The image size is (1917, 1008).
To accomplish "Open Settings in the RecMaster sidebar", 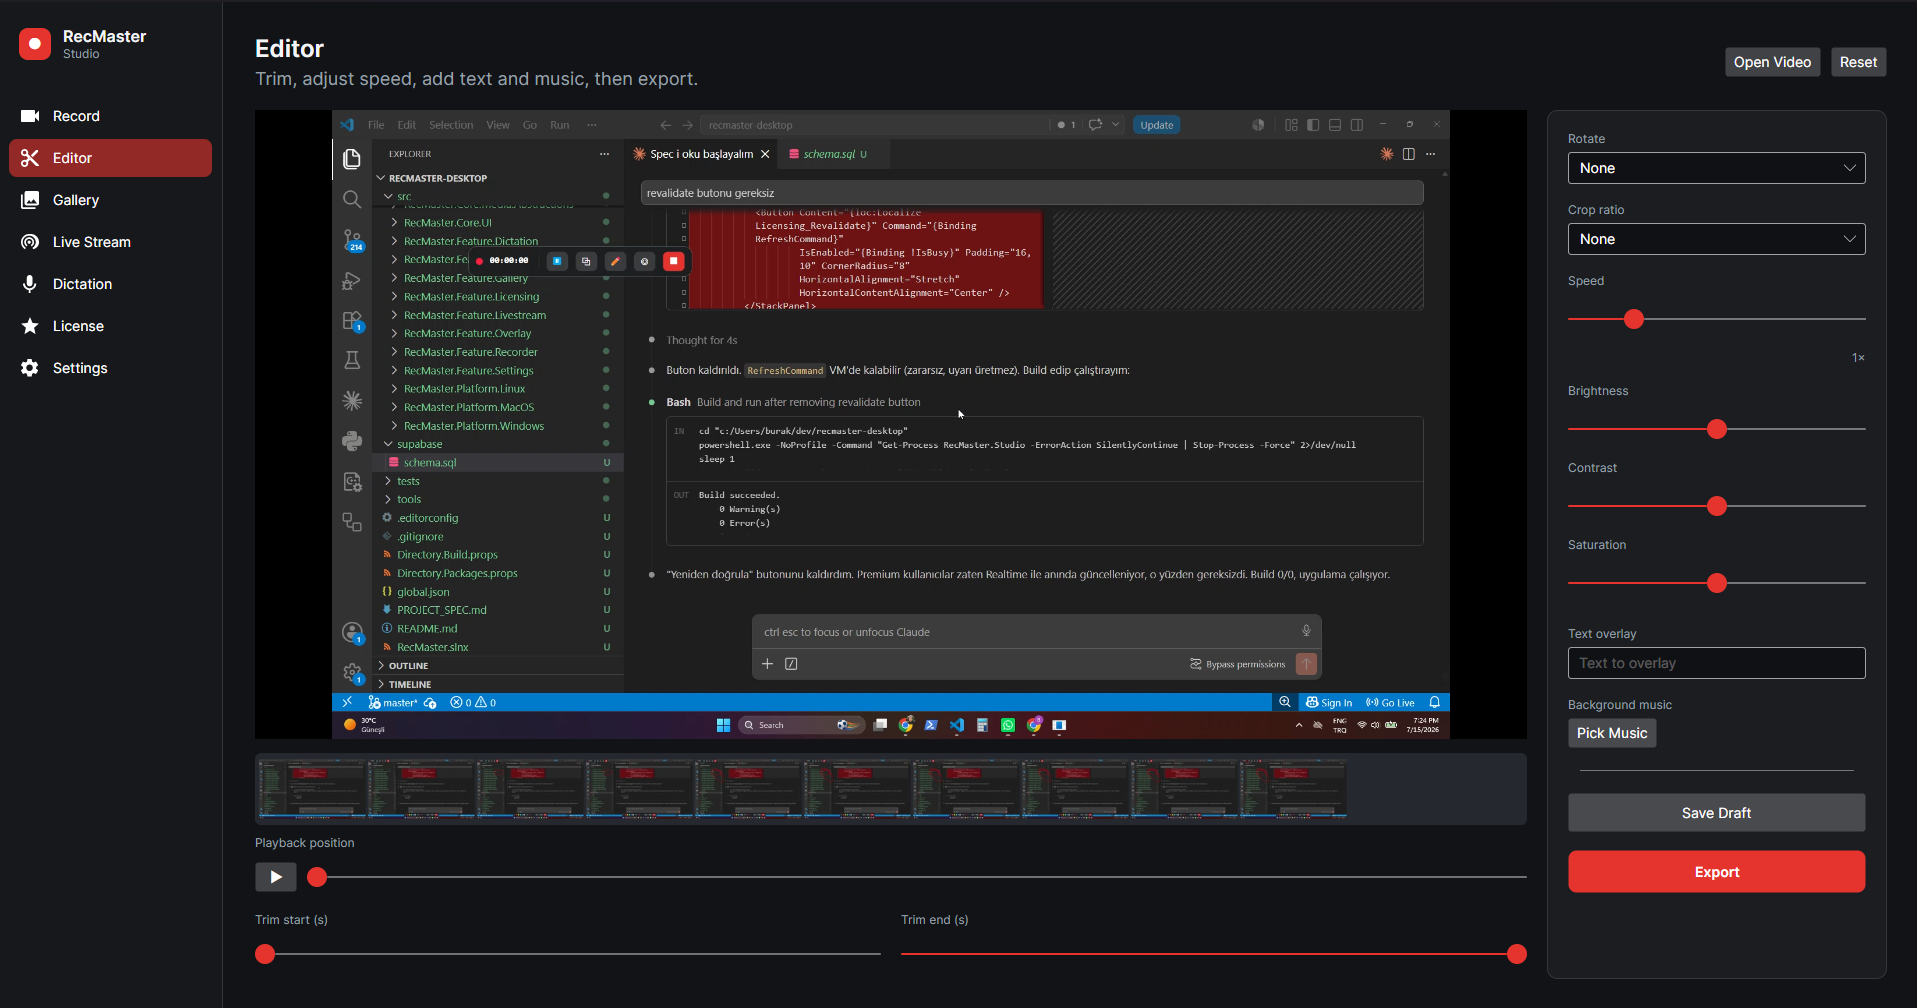I will 110,368.
